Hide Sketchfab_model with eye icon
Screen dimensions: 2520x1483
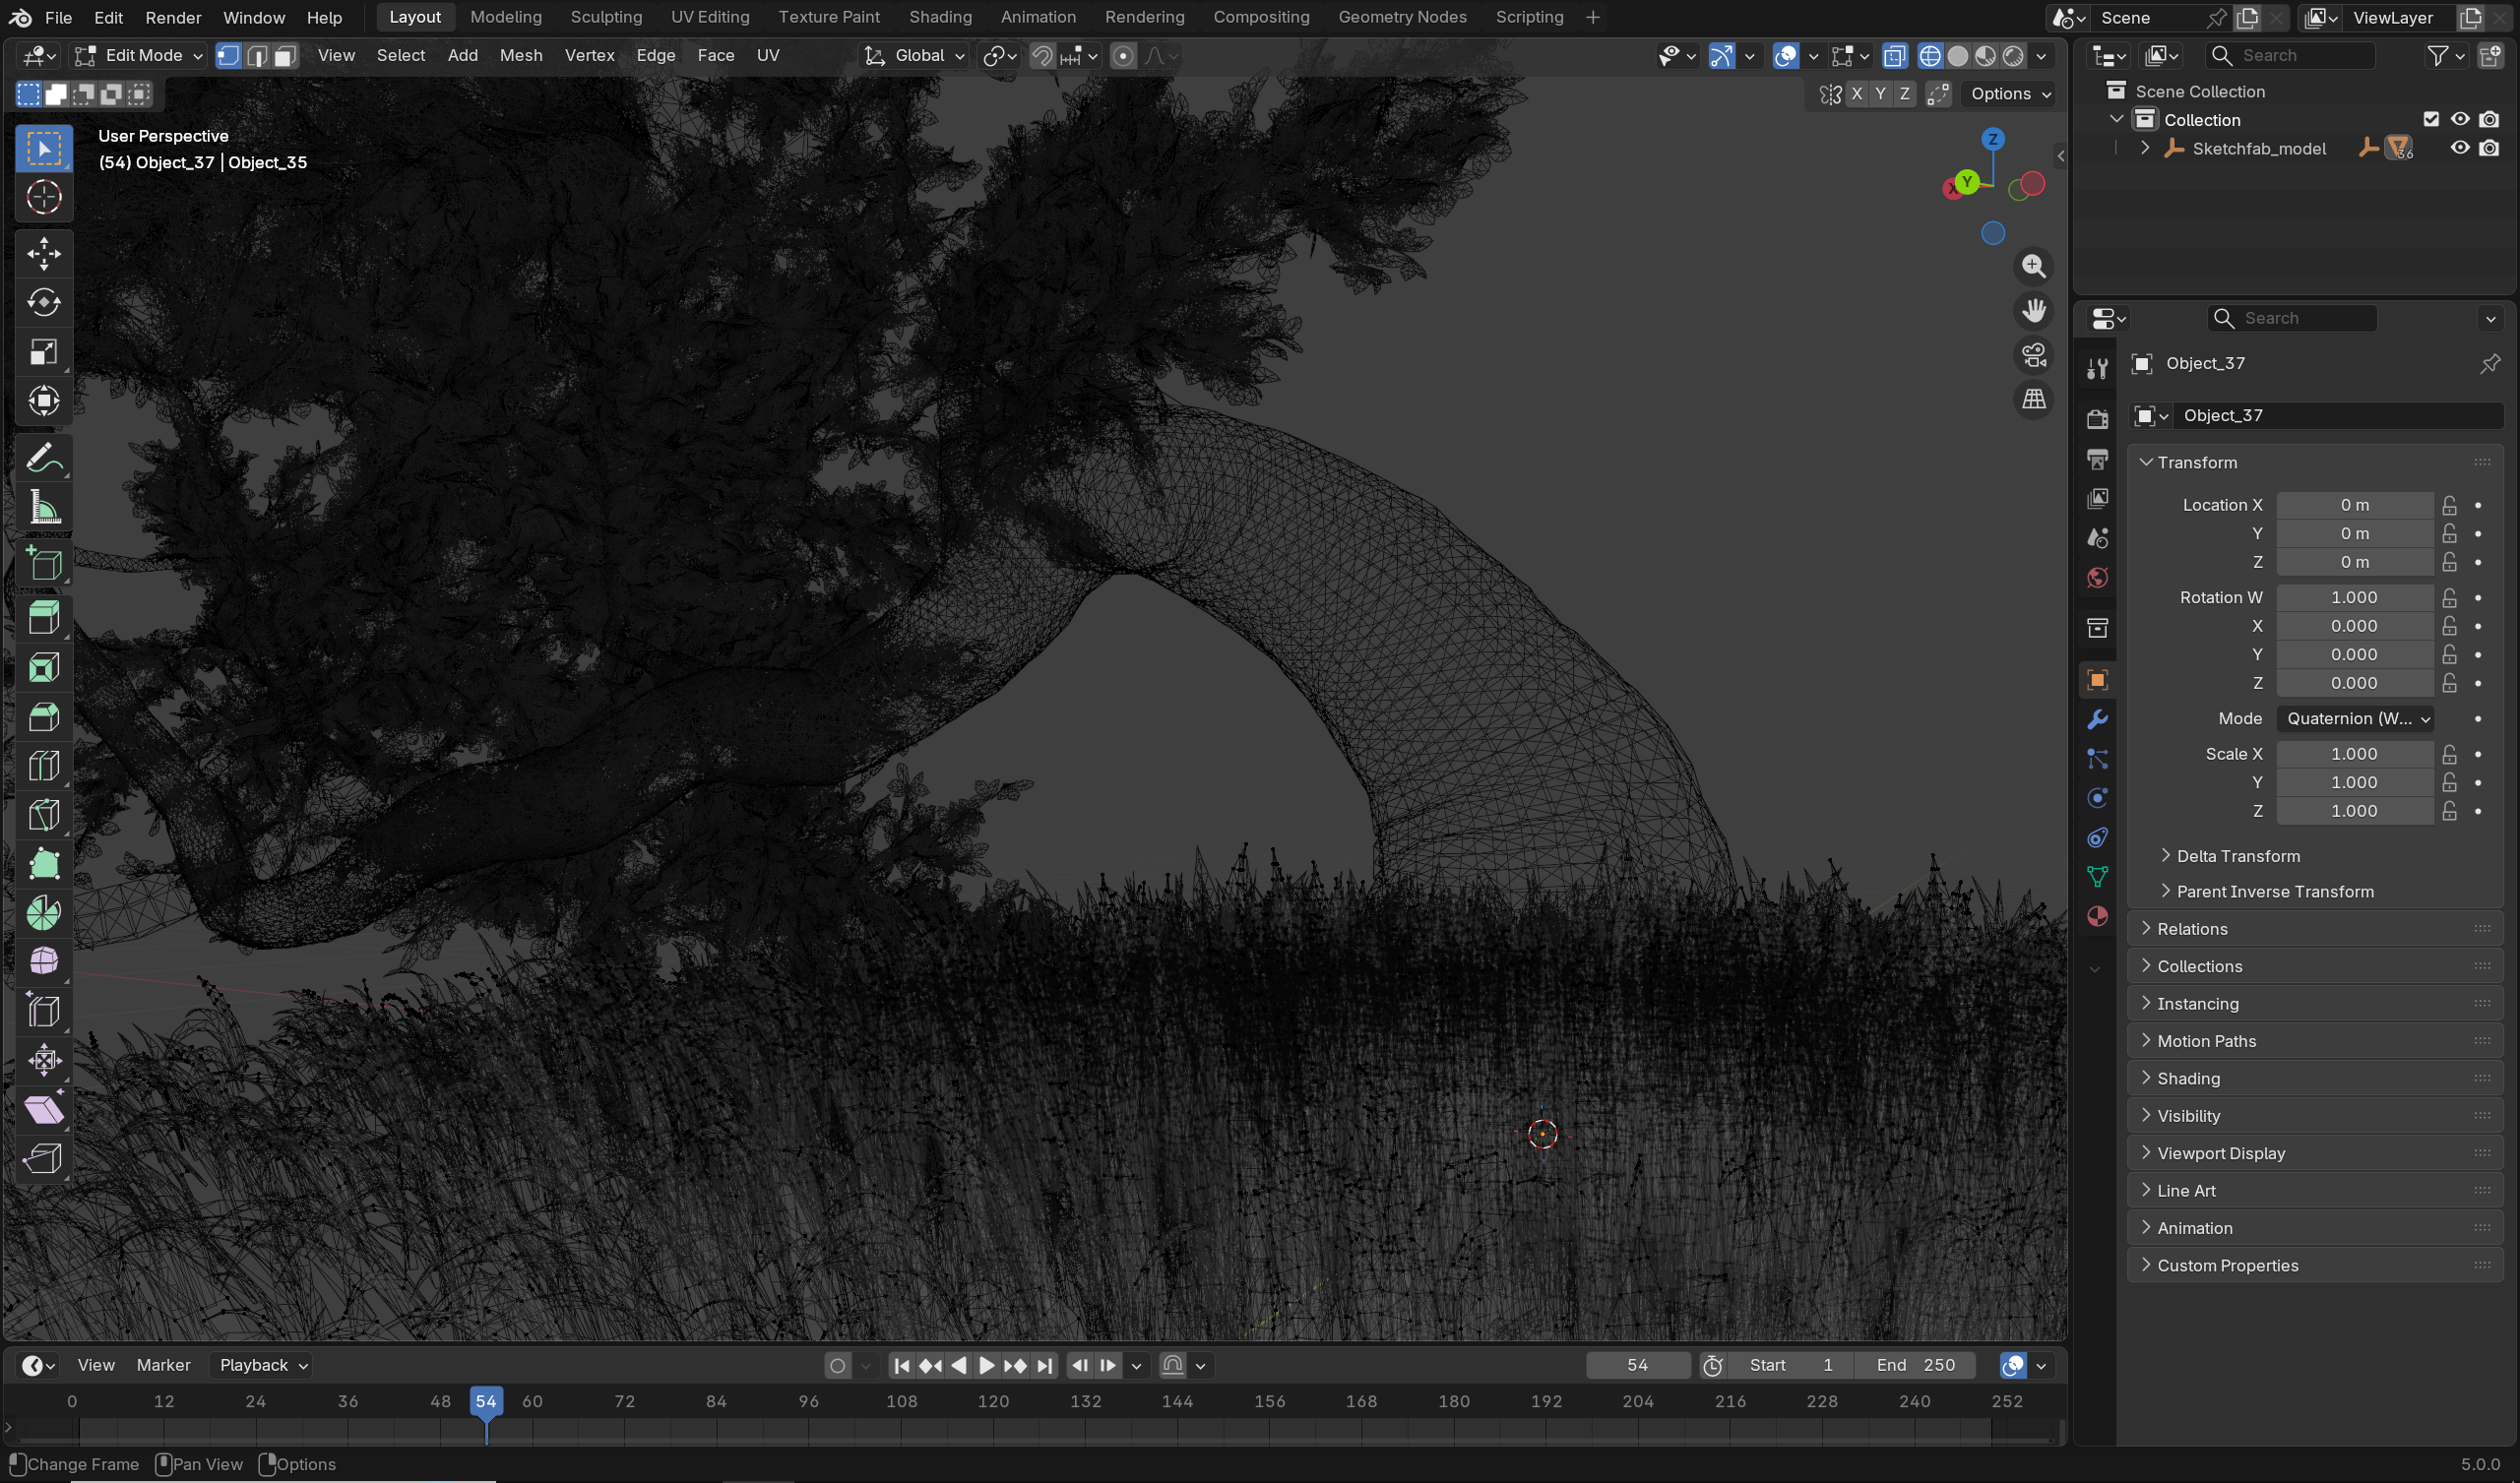point(2460,148)
